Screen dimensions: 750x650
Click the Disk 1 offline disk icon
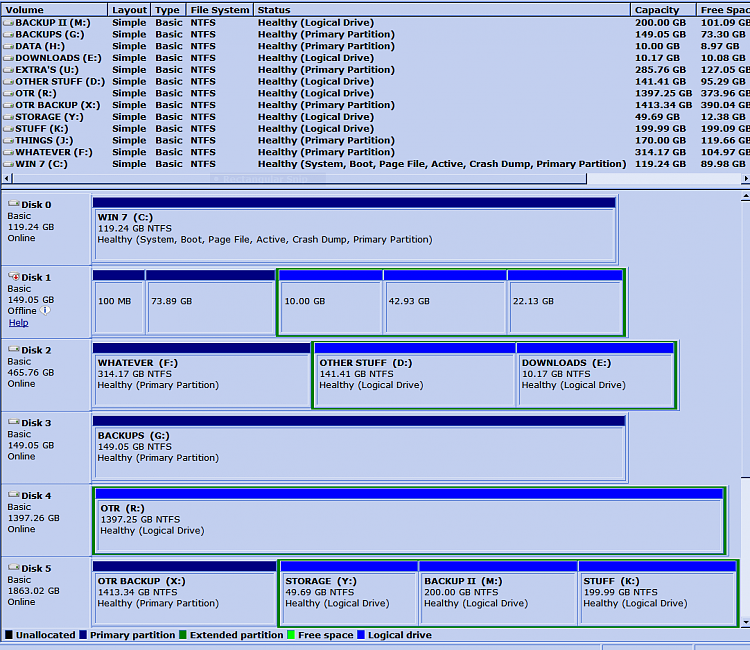(x=13, y=276)
